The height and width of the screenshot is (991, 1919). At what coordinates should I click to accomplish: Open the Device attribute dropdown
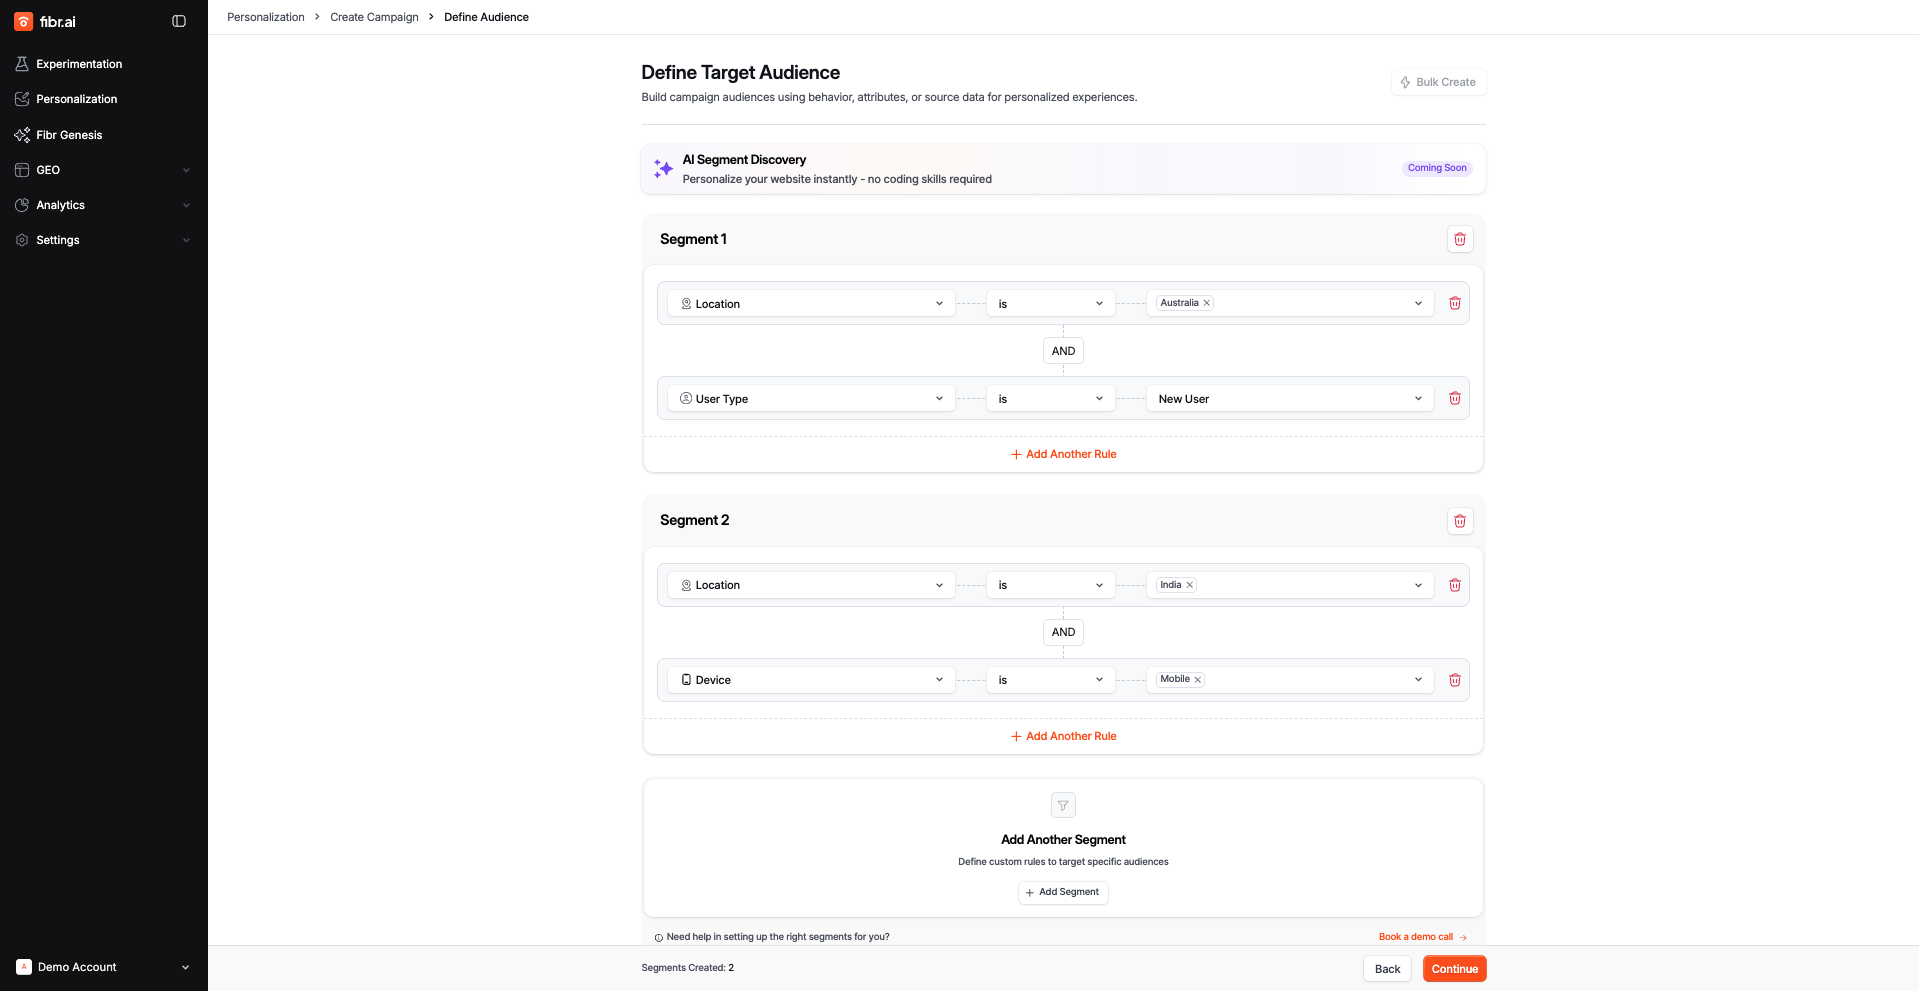pyautogui.click(x=811, y=680)
